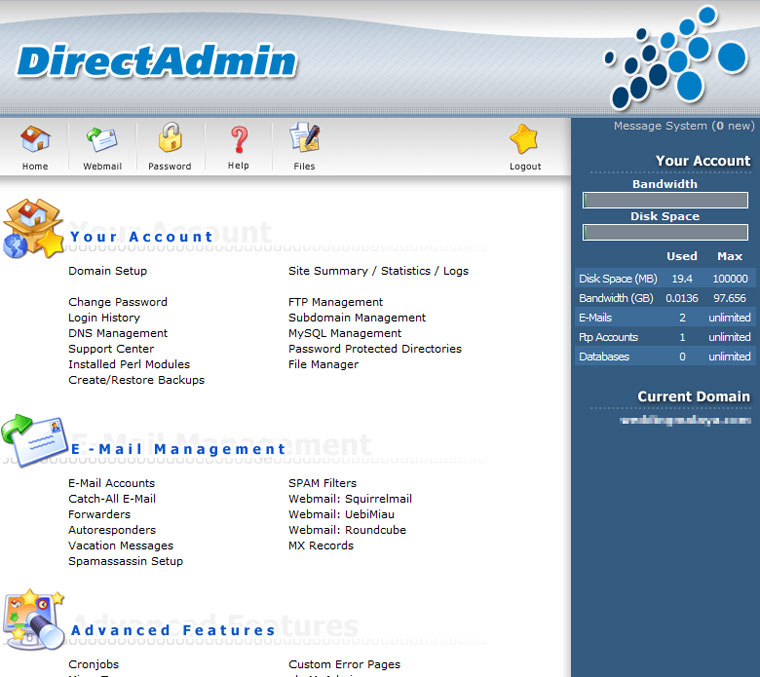Open DNS Management
This screenshot has height=677, width=760.
point(118,333)
